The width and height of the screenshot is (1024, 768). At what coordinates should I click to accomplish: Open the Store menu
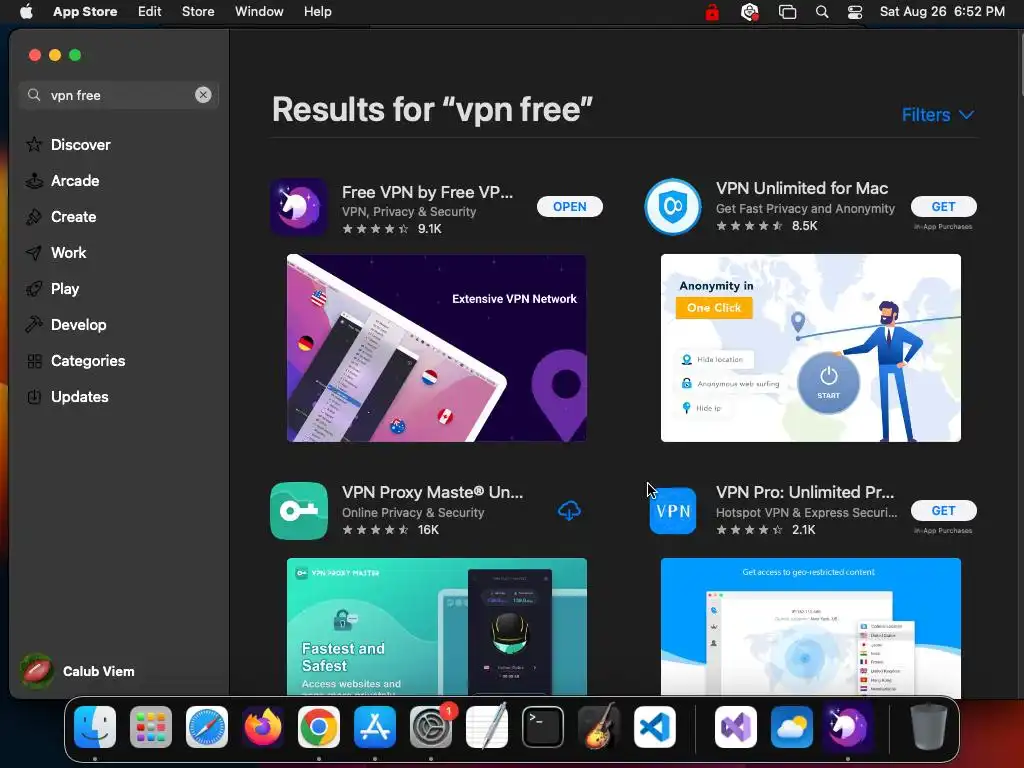point(198,12)
